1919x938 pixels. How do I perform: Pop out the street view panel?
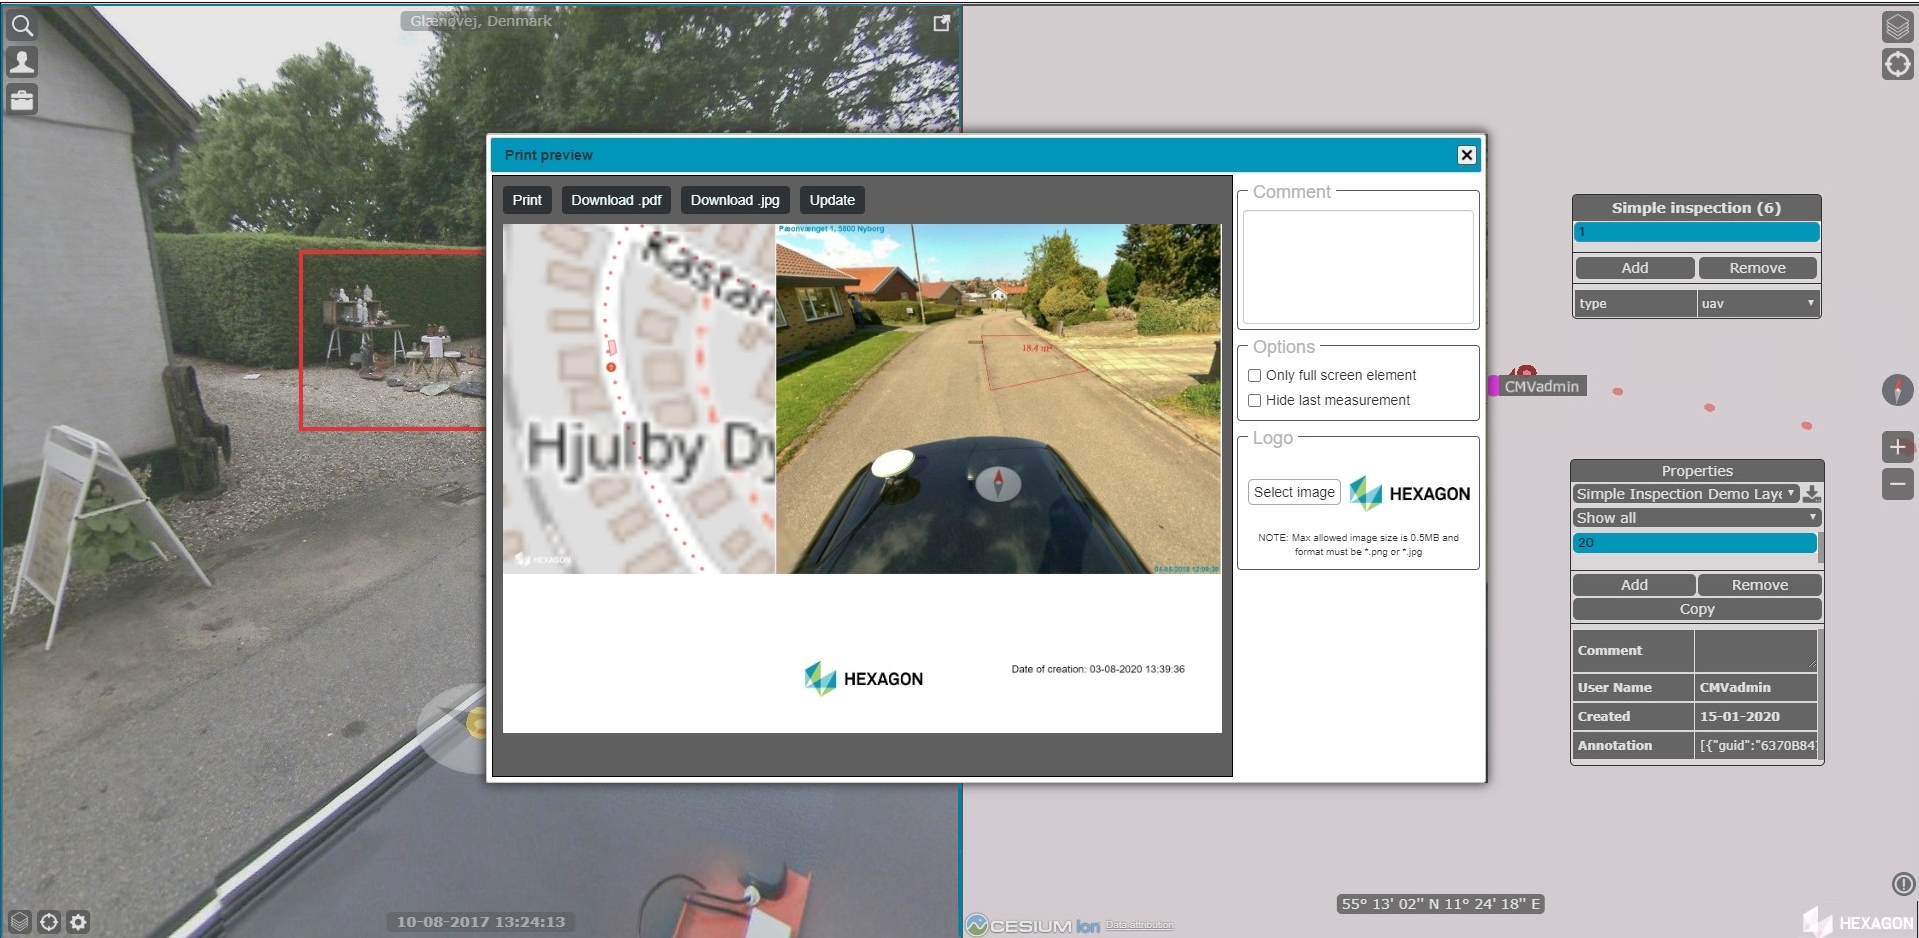coord(941,23)
